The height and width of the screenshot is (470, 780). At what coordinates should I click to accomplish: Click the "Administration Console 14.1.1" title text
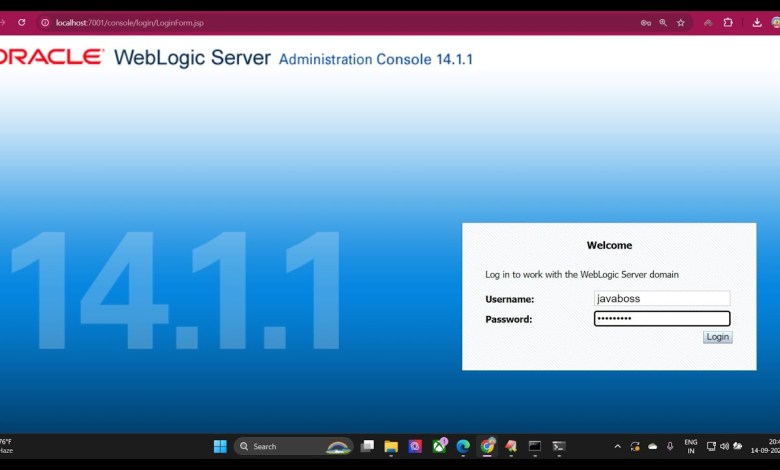point(376,59)
